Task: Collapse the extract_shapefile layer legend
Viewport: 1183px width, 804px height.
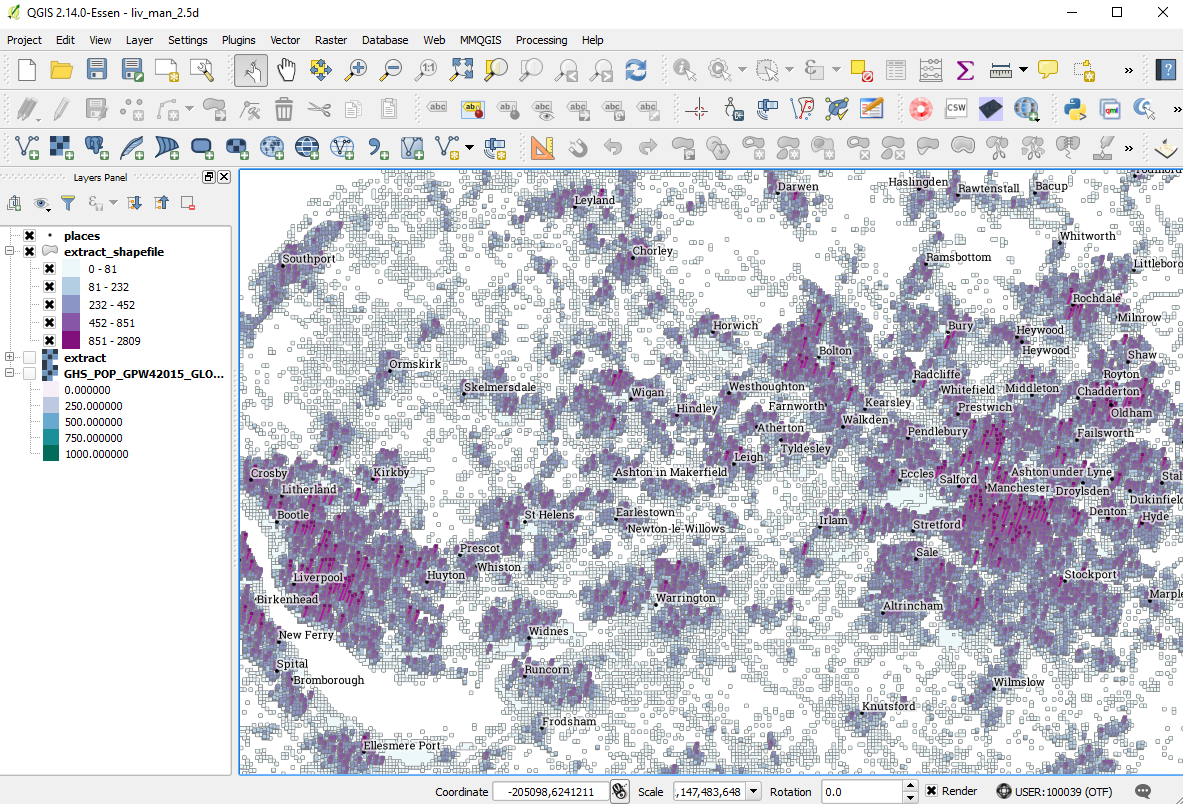Action: coord(10,251)
